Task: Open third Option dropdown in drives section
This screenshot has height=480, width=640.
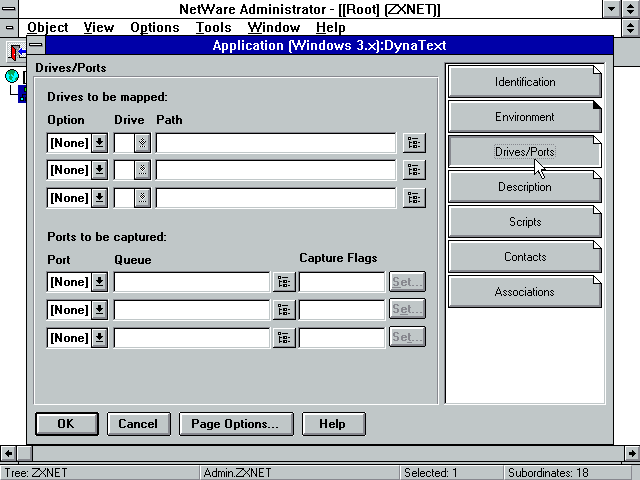Action: 99,198
